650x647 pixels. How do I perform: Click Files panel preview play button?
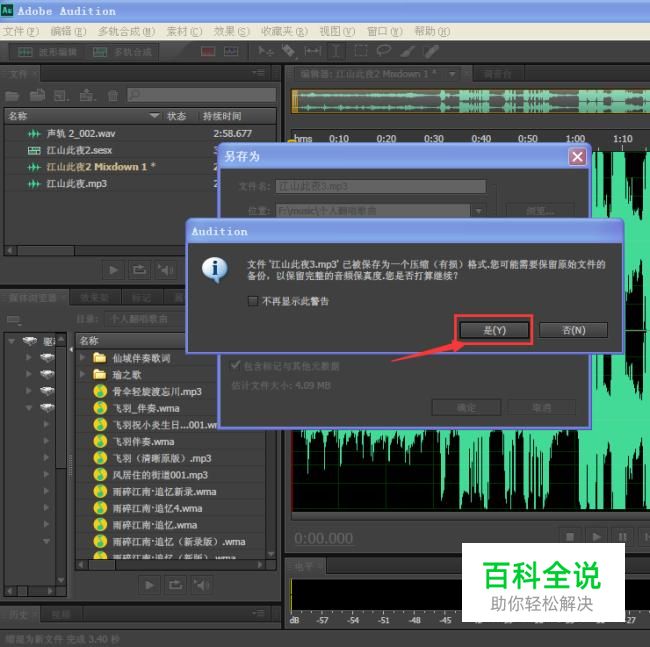(113, 270)
